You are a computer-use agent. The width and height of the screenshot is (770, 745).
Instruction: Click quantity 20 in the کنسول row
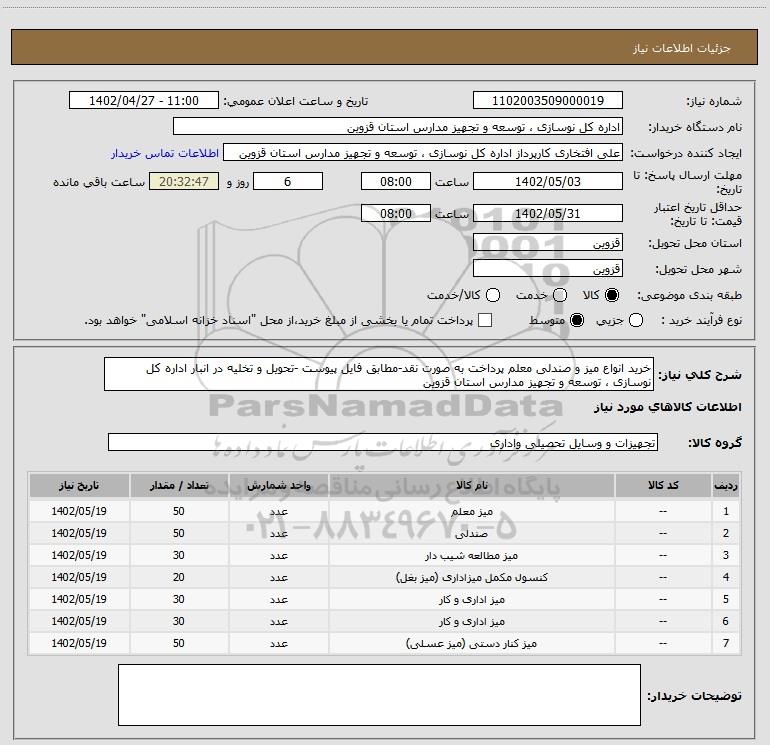click(179, 577)
